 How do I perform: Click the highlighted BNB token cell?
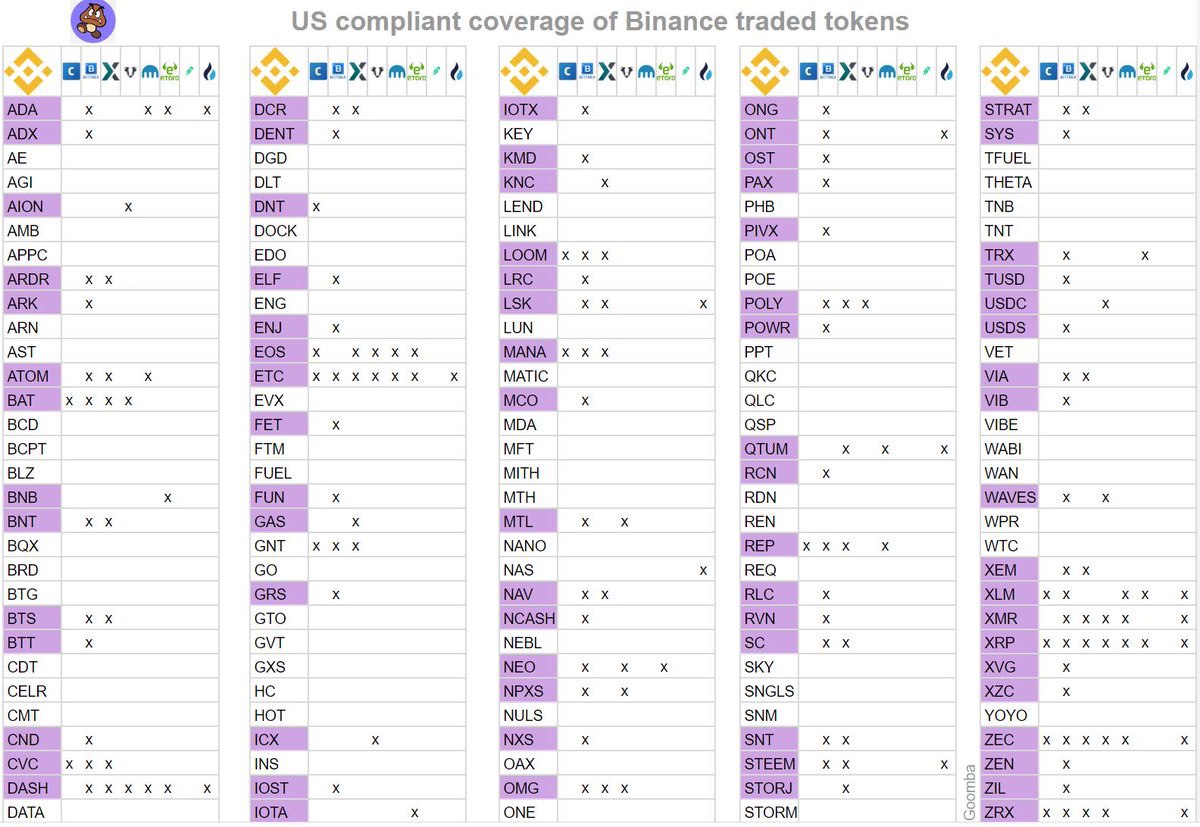[x=33, y=497]
